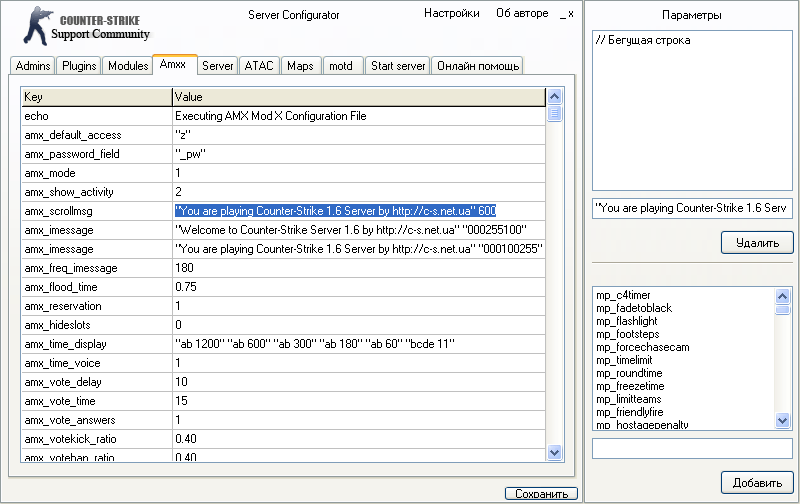Viewport: 800px width, 504px height.
Task: Select mp_limitteams in the parameter list
Action: [x=629, y=399]
